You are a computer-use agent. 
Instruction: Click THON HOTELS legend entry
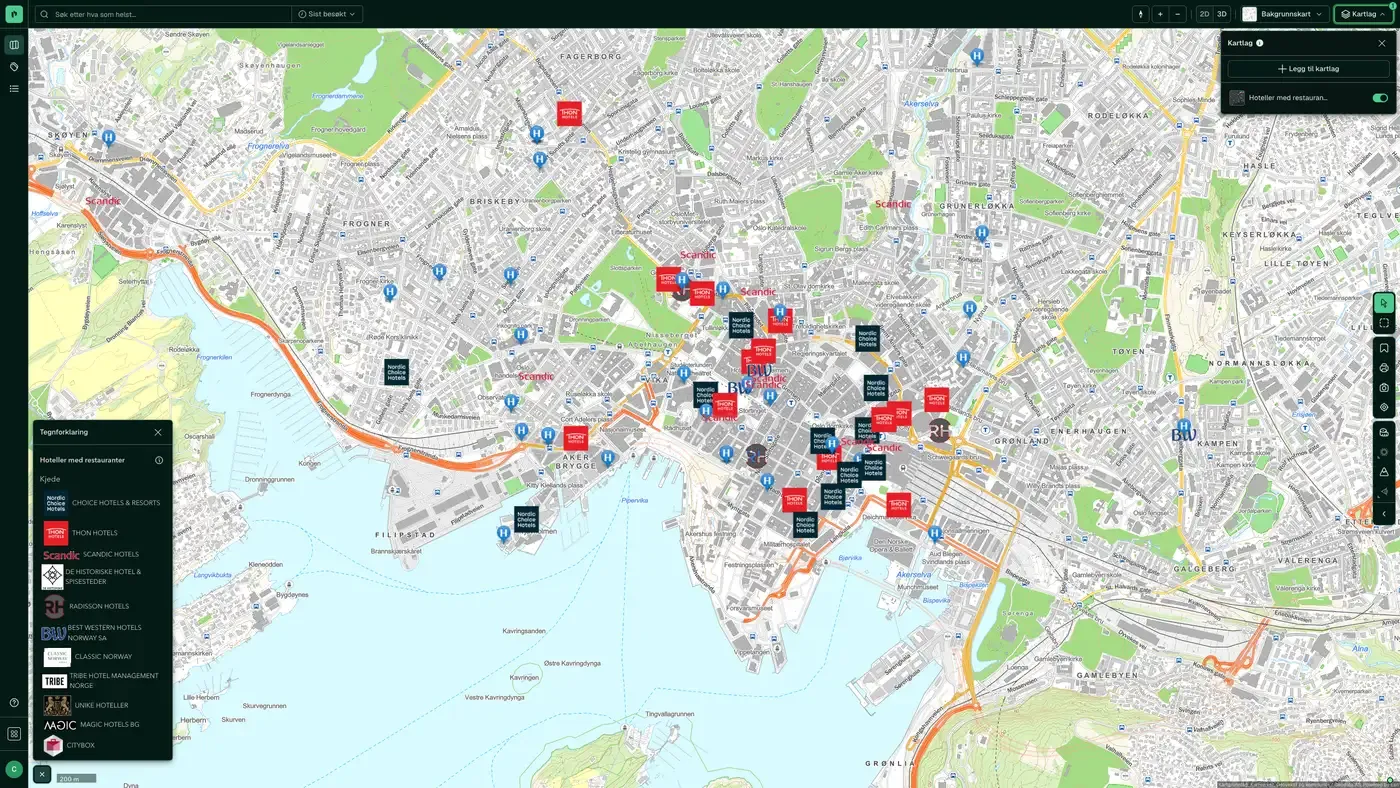(x=81, y=533)
